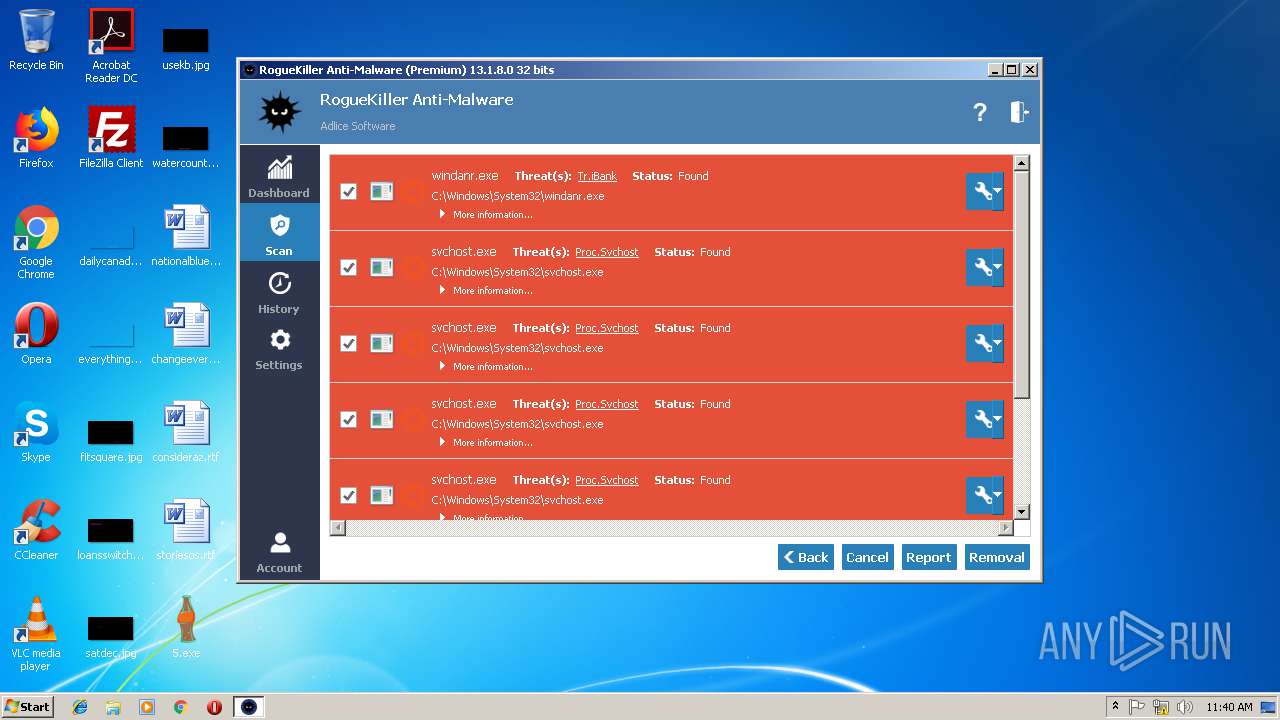The image size is (1280, 720).
Task: Expand More information under the first svchost.exe
Action: point(486,290)
